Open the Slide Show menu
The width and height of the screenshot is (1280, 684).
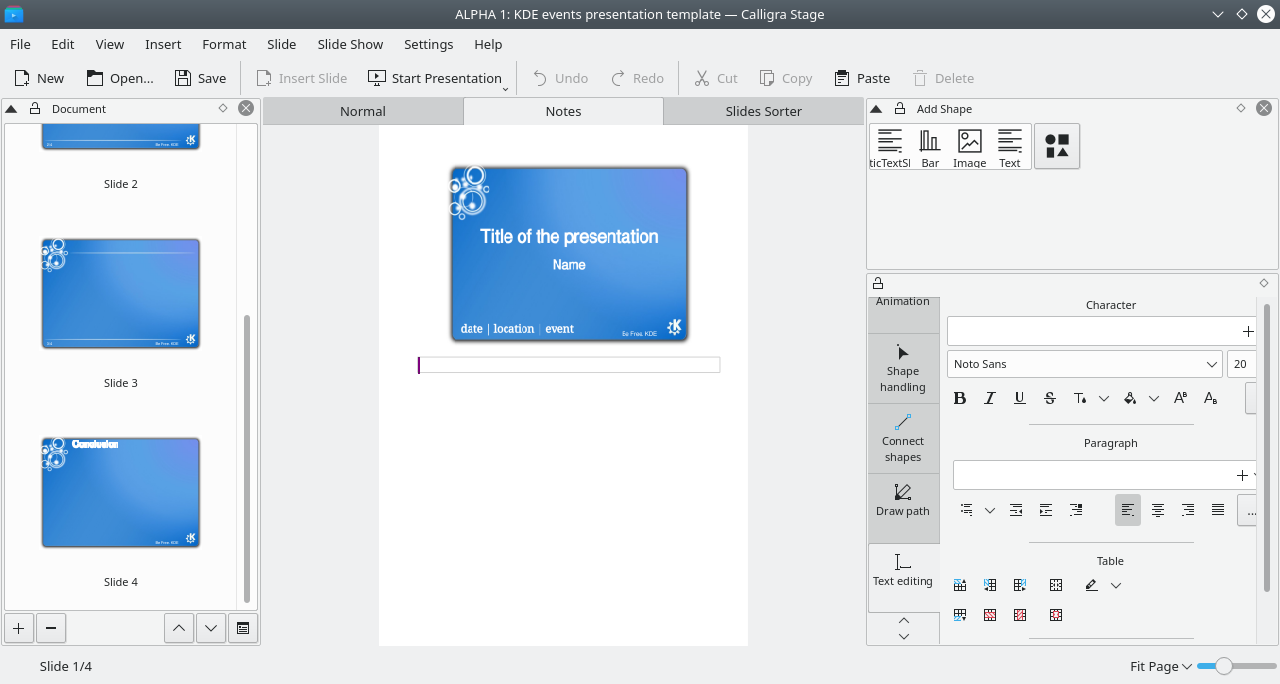coord(350,44)
